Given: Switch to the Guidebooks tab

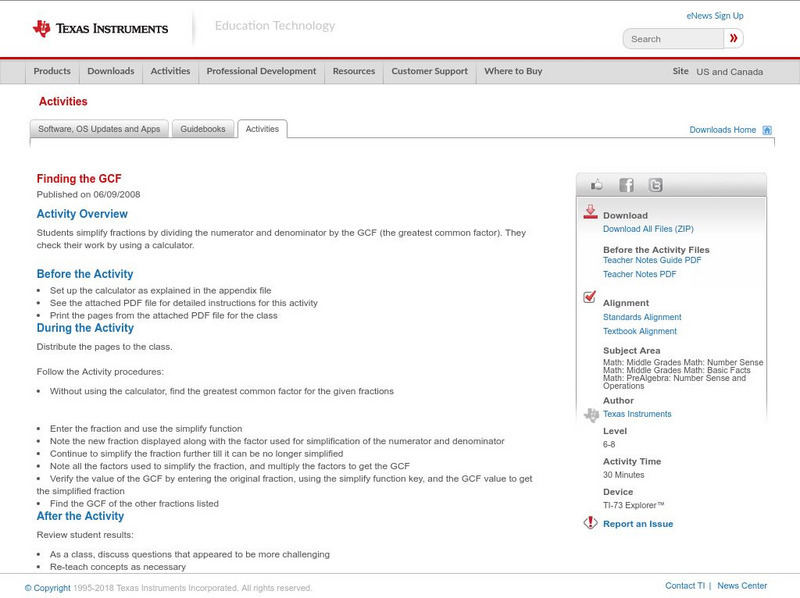Looking at the screenshot, I should (203, 129).
